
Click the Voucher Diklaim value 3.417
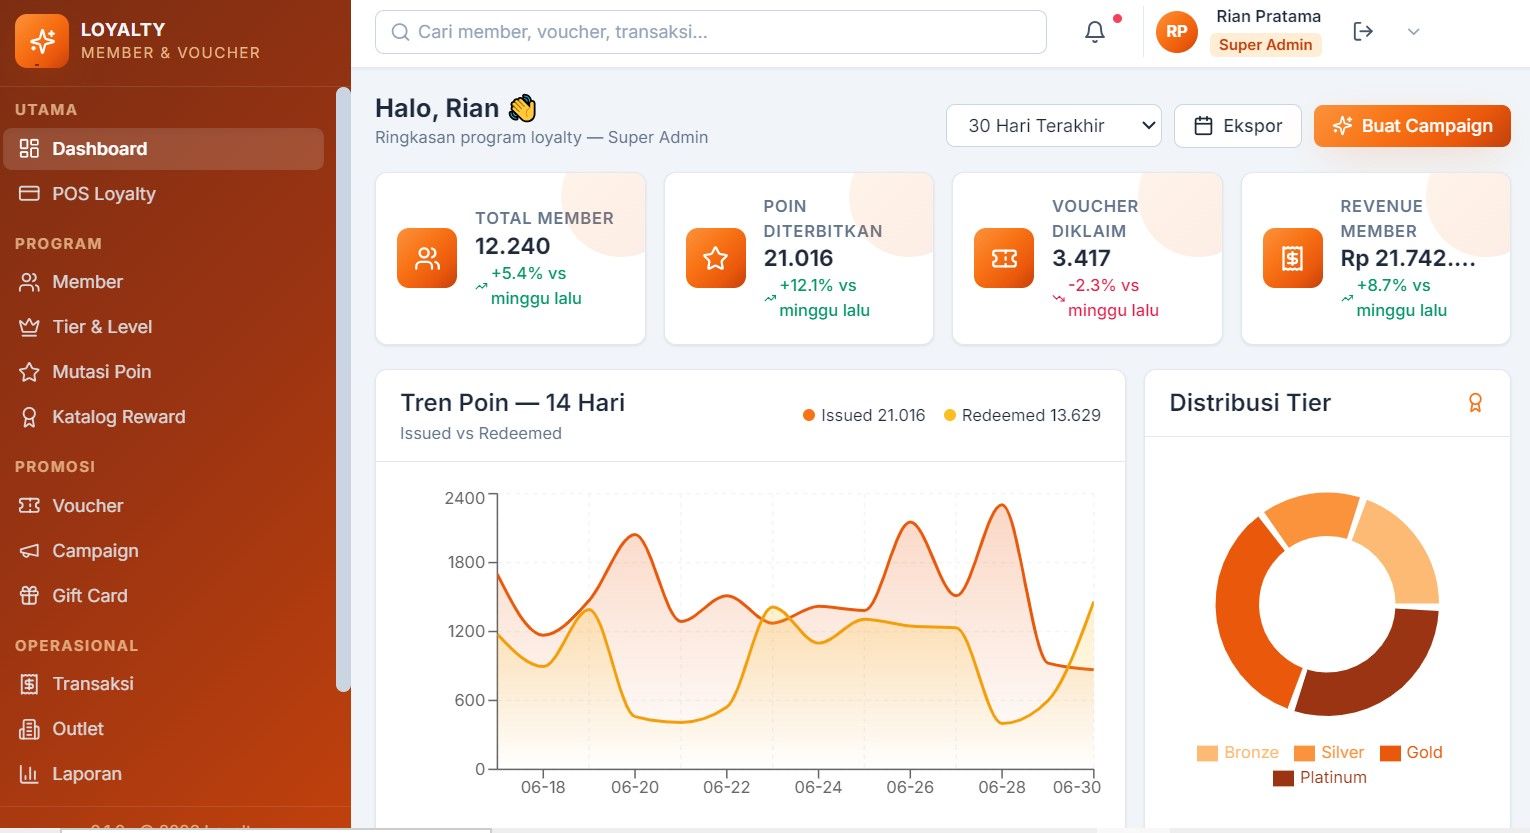[x=1081, y=258]
